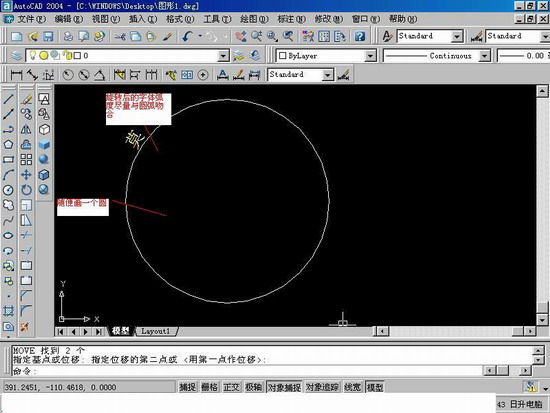Select the Circle draw tool

pyautogui.click(x=8, y=190)
